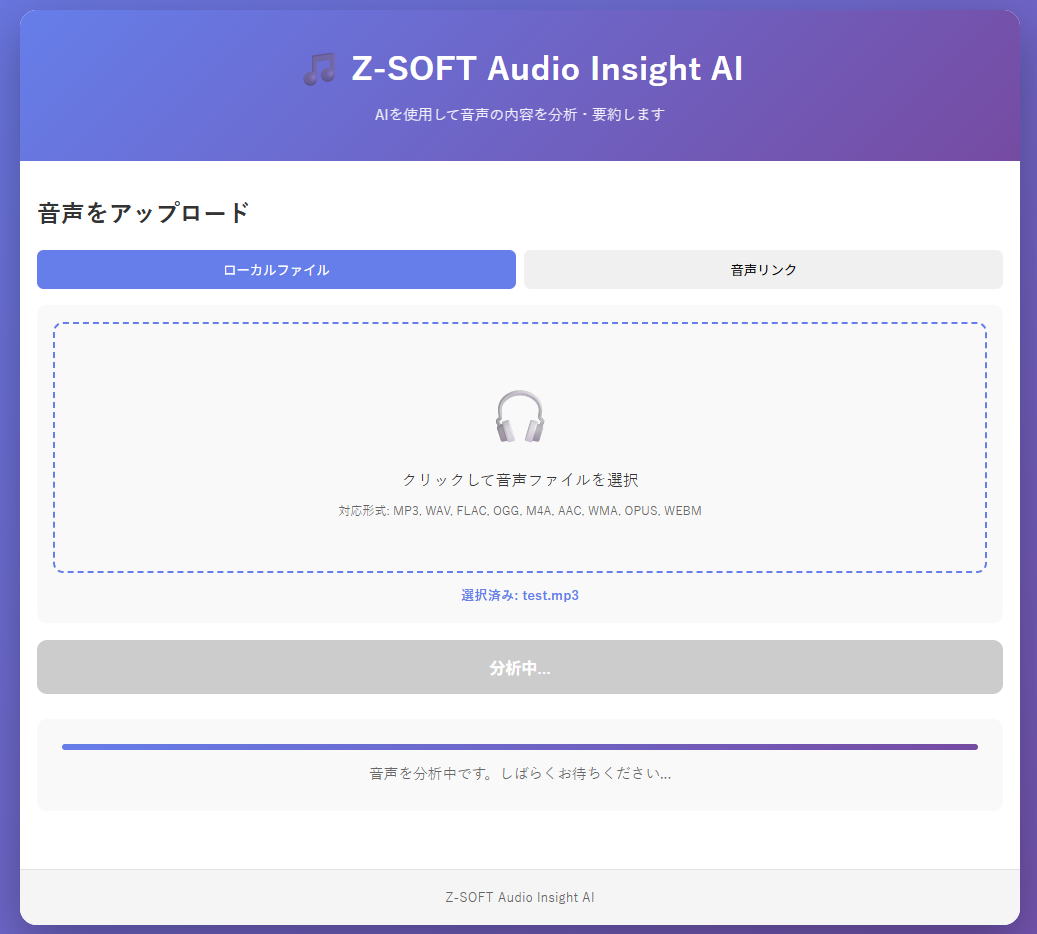
Task: Click the Z-SOFT Audio Insight AI header title
Action: [547, 70]
